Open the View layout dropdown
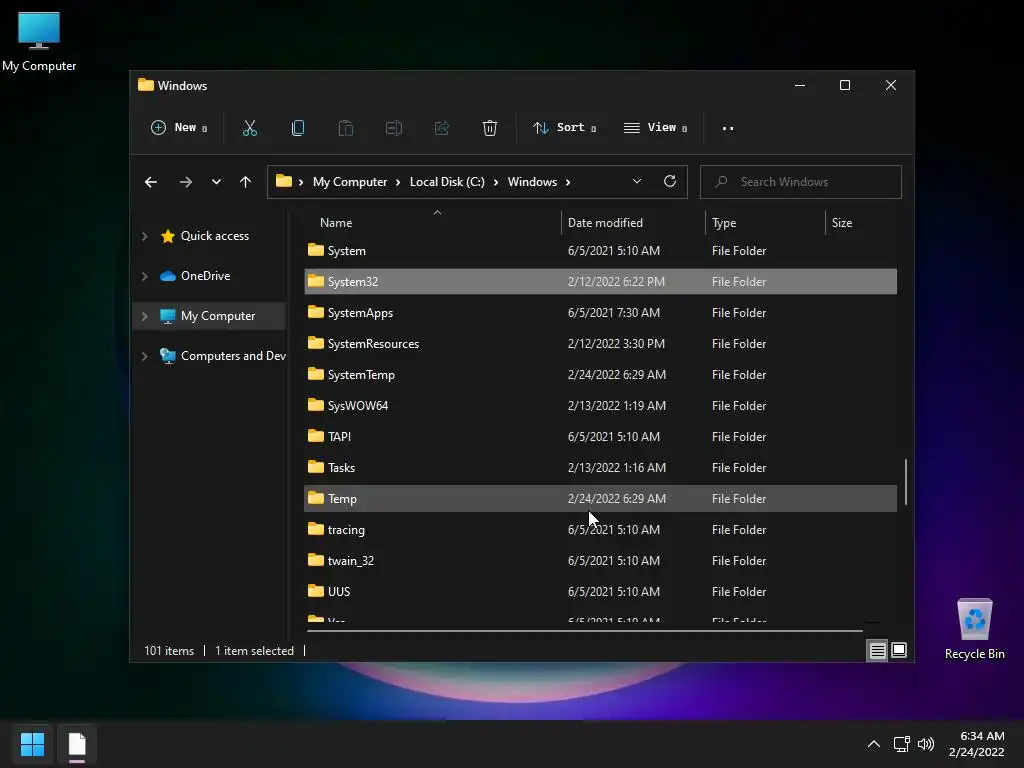 655,127
